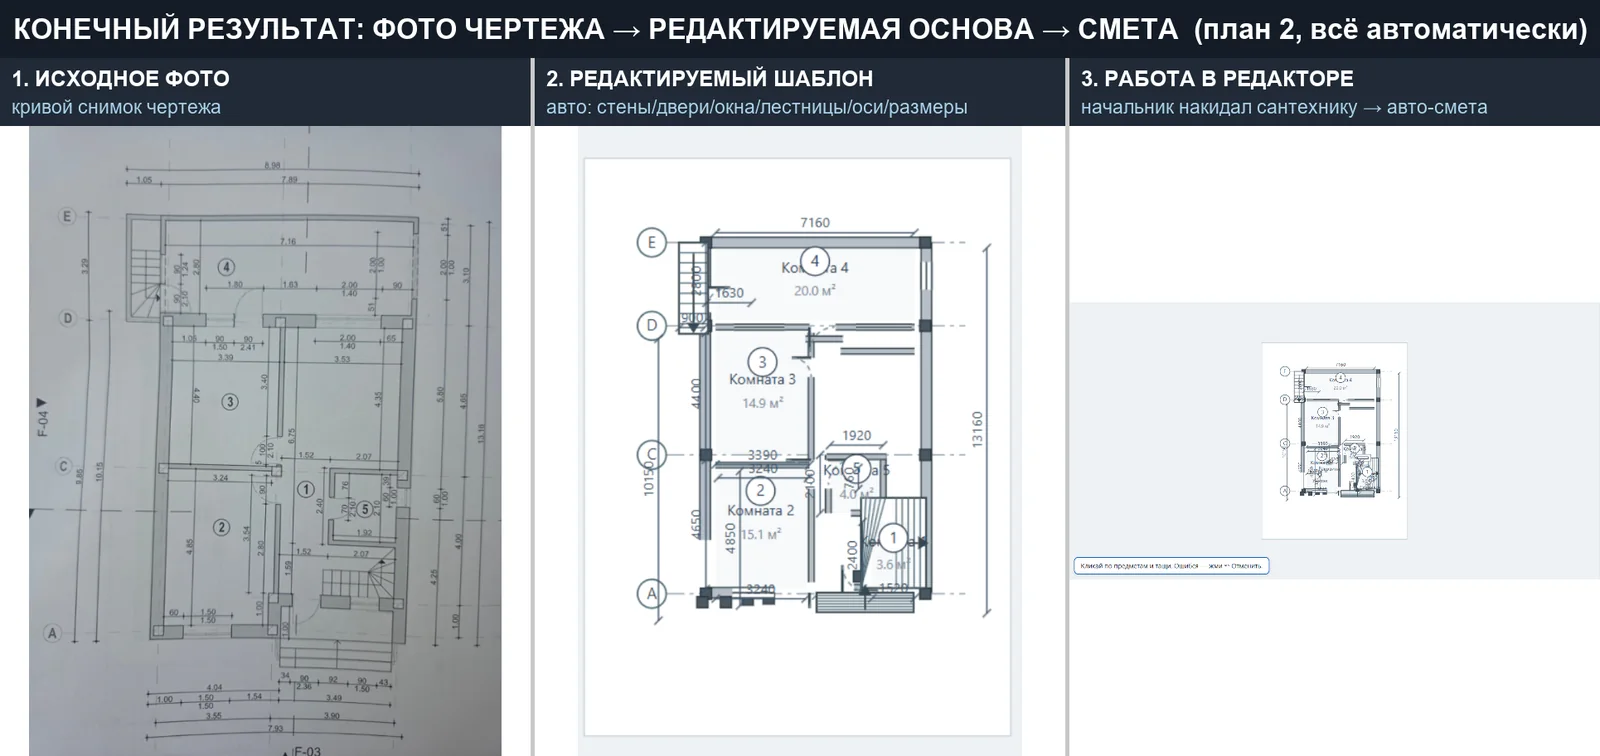The image size is (1600, 756).
Task: Select room number 2 circle in the template
Action: pos(761,490)
